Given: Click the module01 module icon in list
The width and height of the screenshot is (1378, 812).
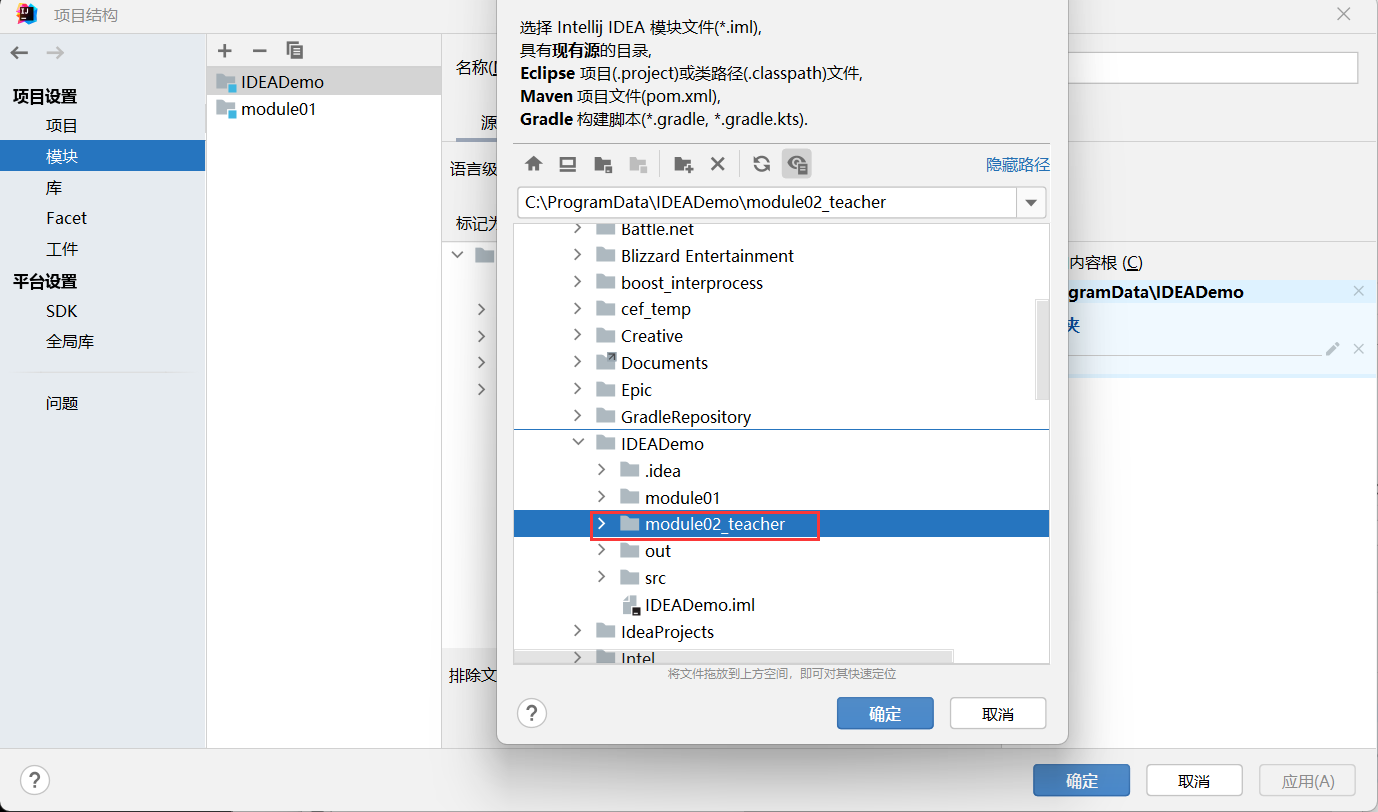Looking at the screenshot, I should [226, 109].
